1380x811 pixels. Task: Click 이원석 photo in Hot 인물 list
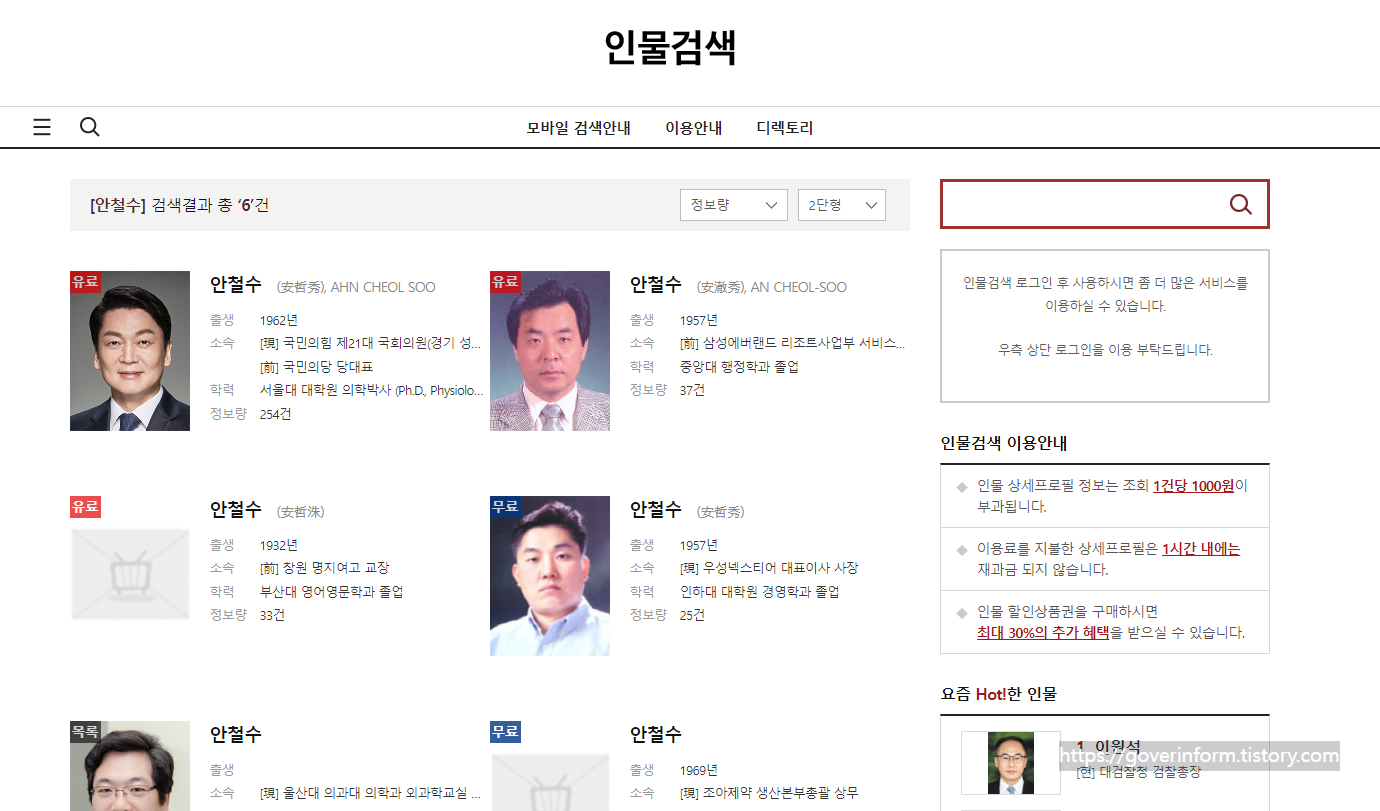(x=1010, y=763)
